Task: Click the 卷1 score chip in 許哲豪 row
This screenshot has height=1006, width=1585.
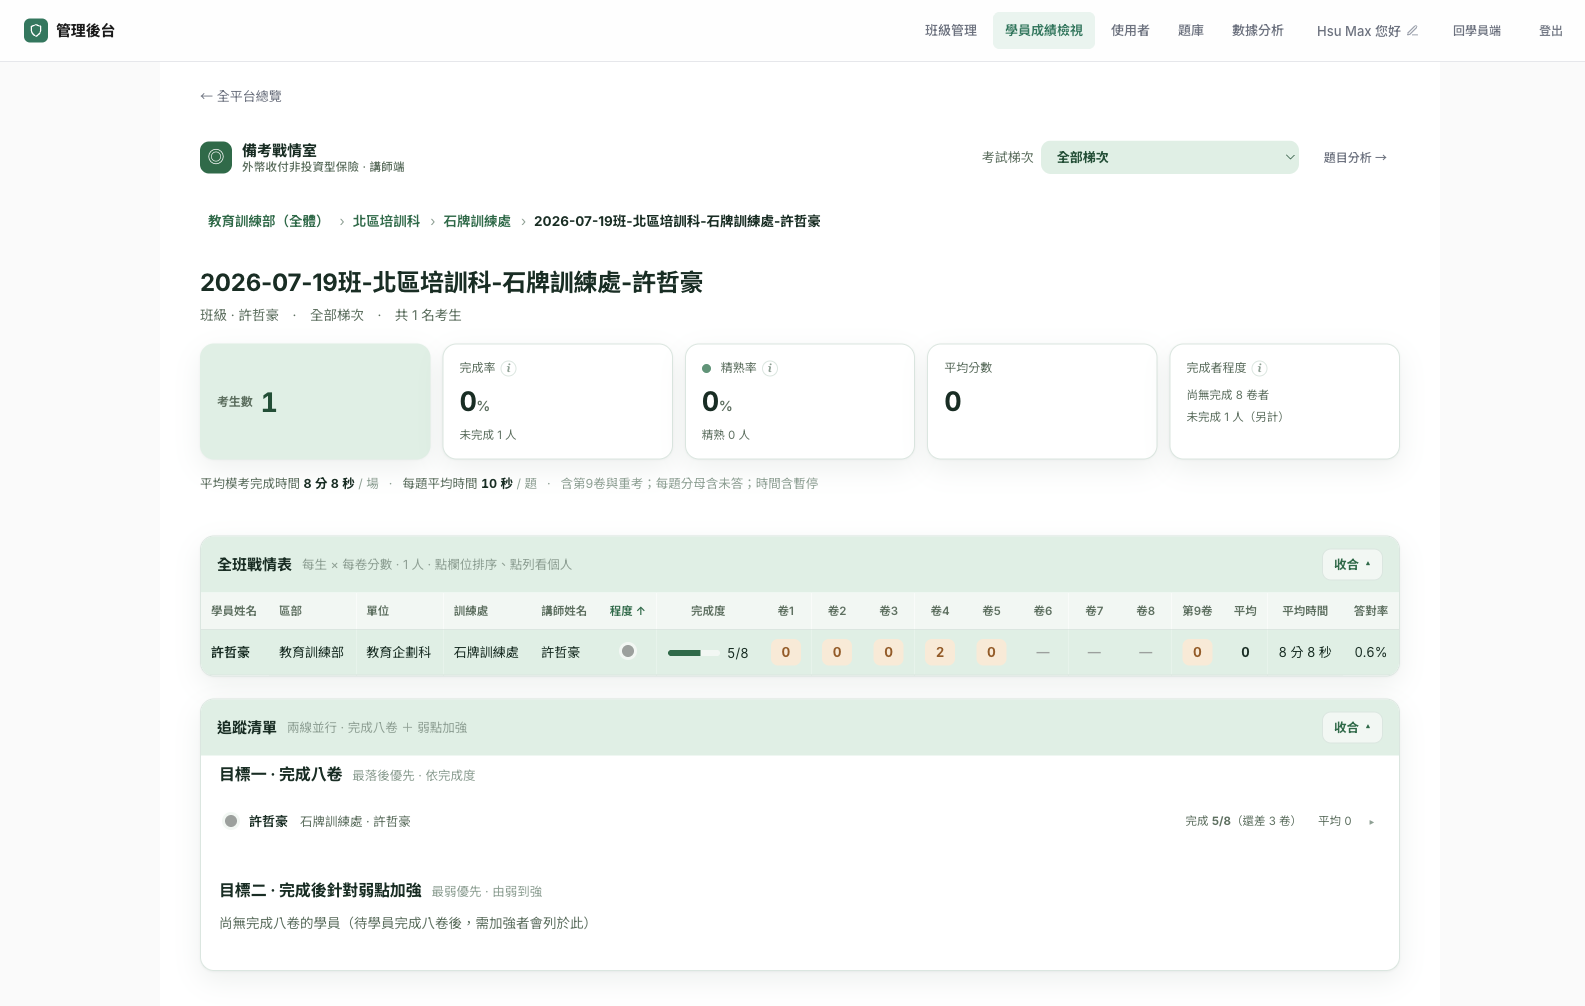Action: pos(785,652)
